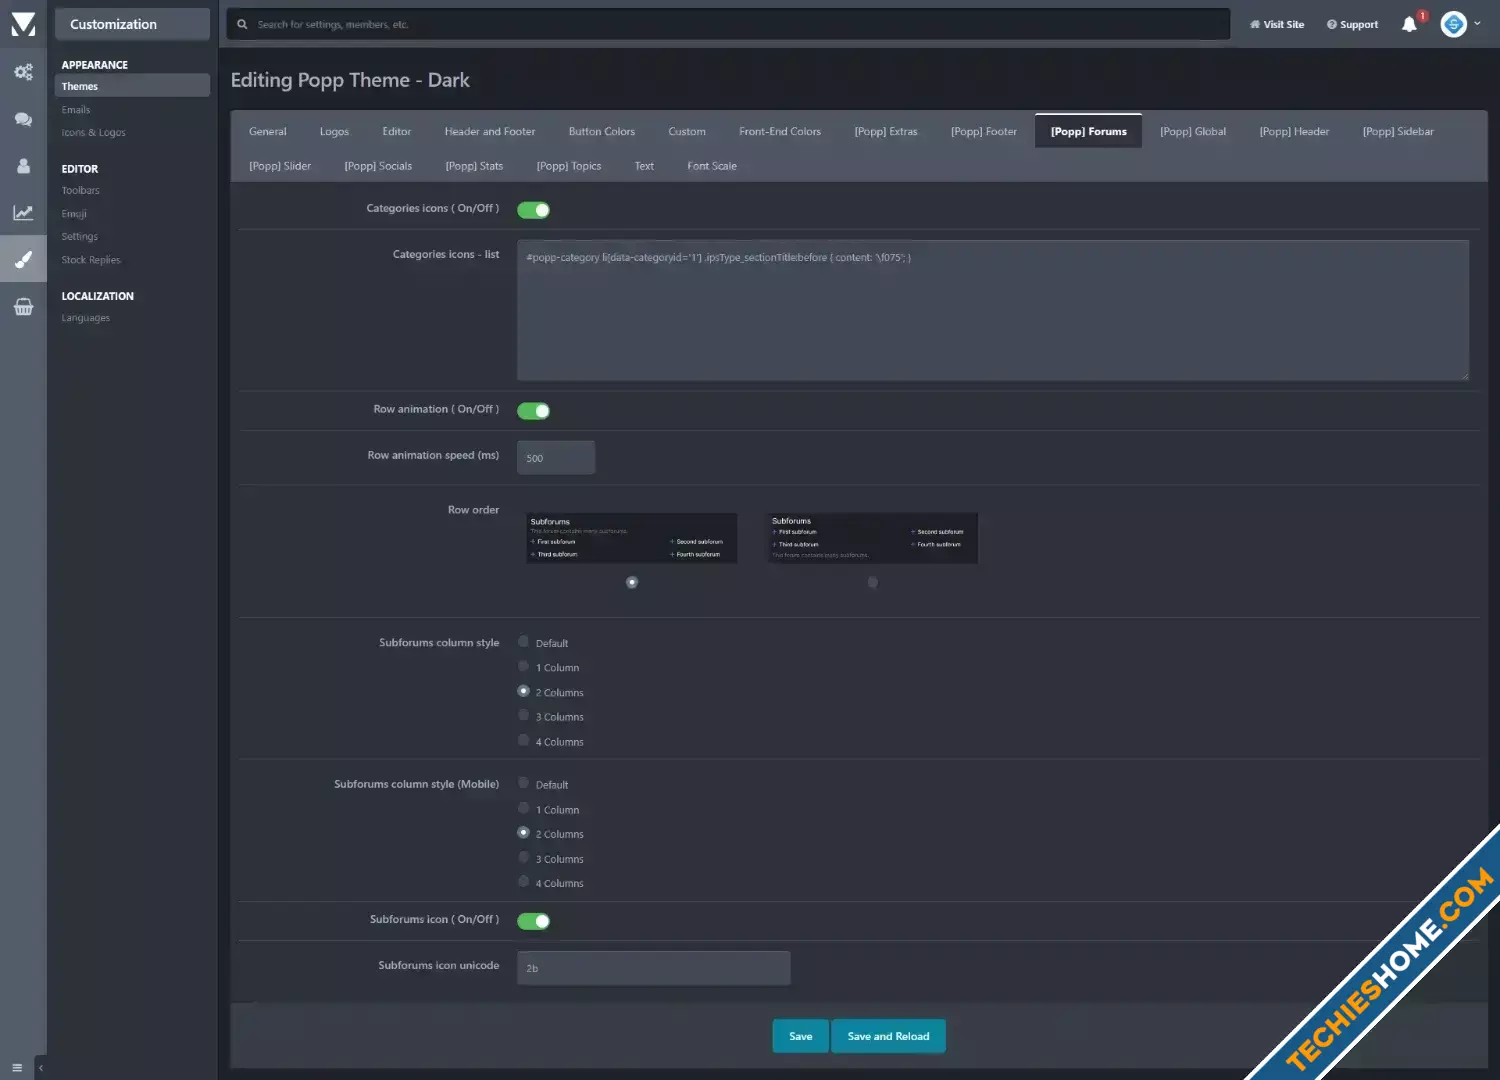Image resolution: width=1500 pixels, height=1080 pixels.
Task: Open the Custom tab
Action: (x=687, y=131)
